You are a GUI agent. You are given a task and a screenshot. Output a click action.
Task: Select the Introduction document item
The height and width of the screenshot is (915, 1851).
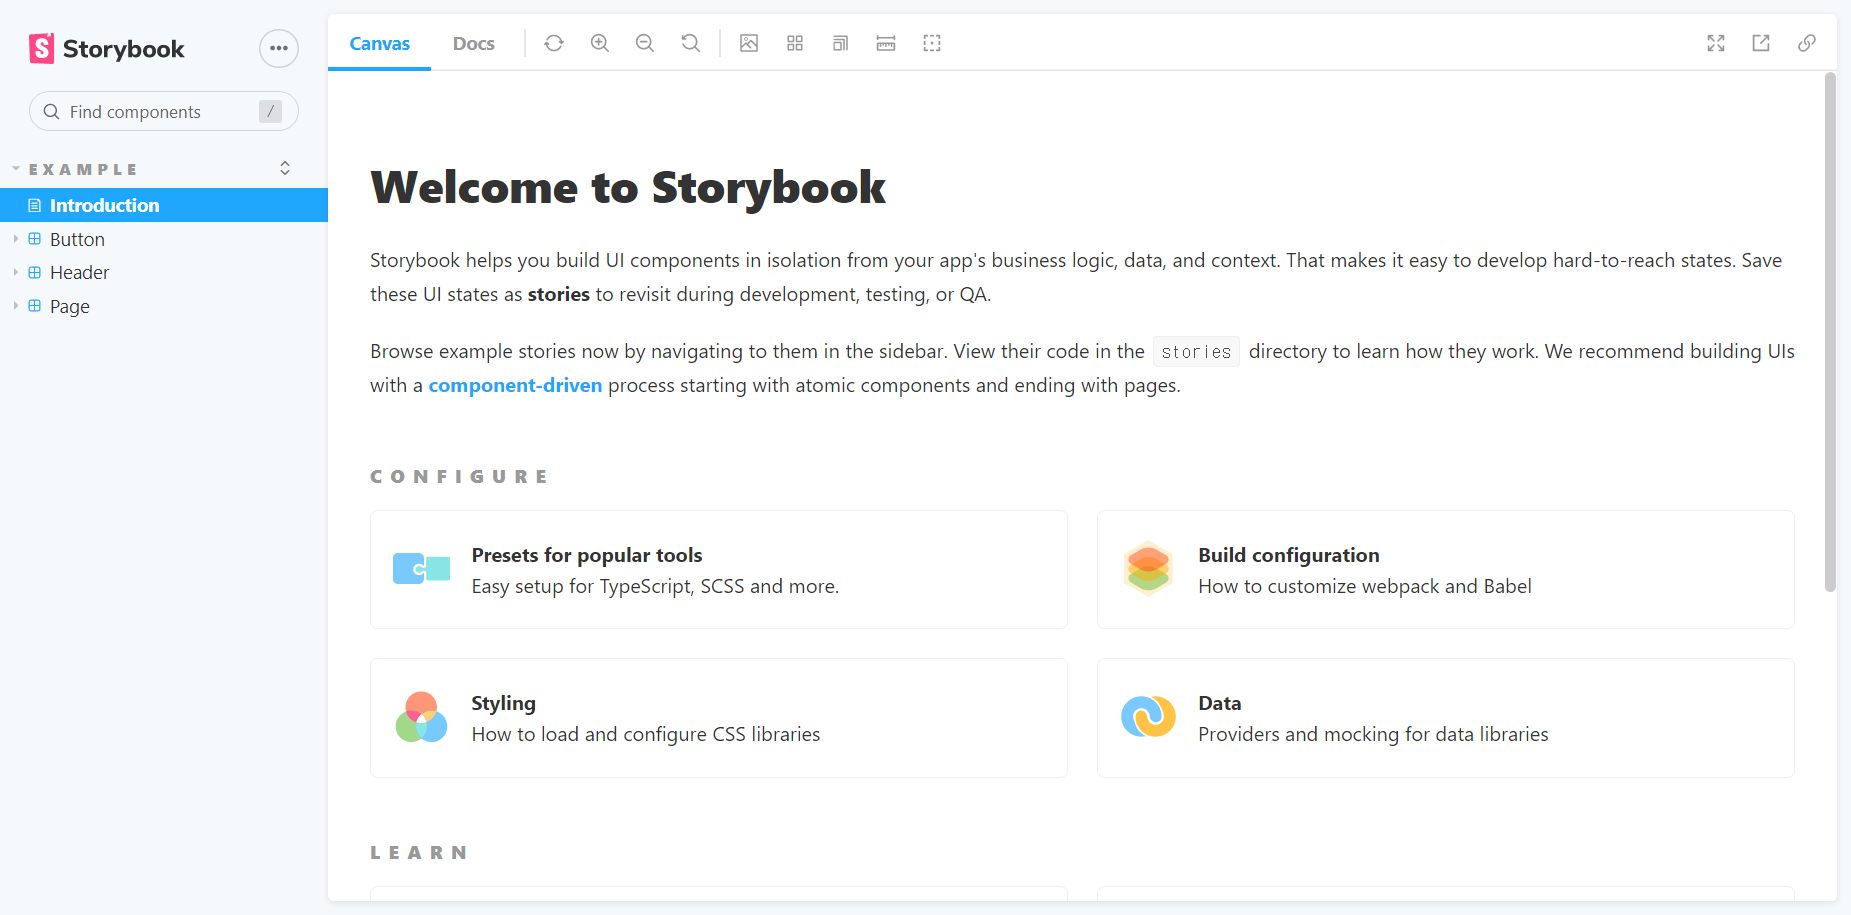pos(164,205)
